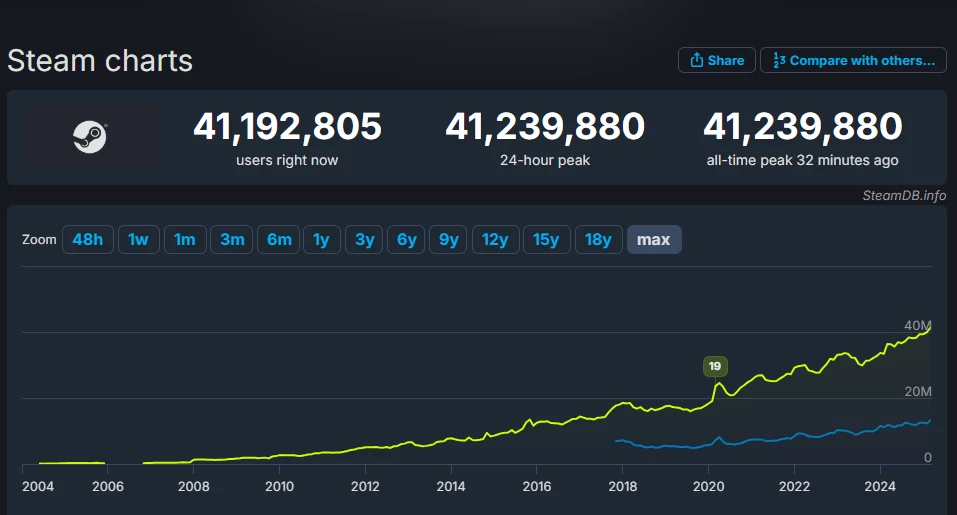Click the Share button
Viewport: 957px width, 515px height.
[717, 60]
